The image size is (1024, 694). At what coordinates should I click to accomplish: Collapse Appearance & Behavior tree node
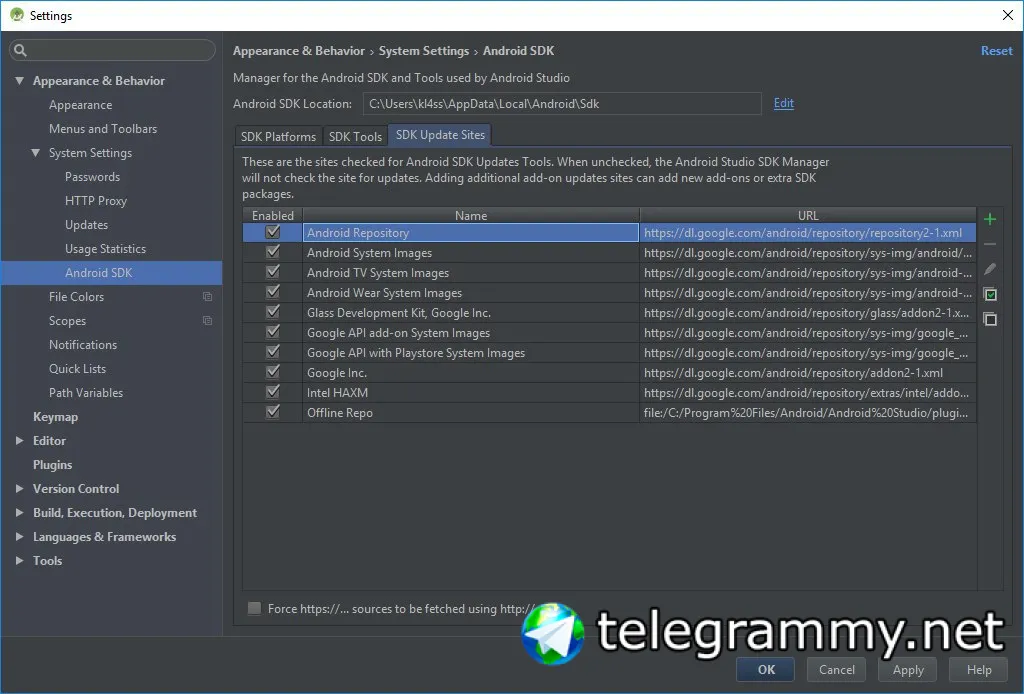[20, 80]
